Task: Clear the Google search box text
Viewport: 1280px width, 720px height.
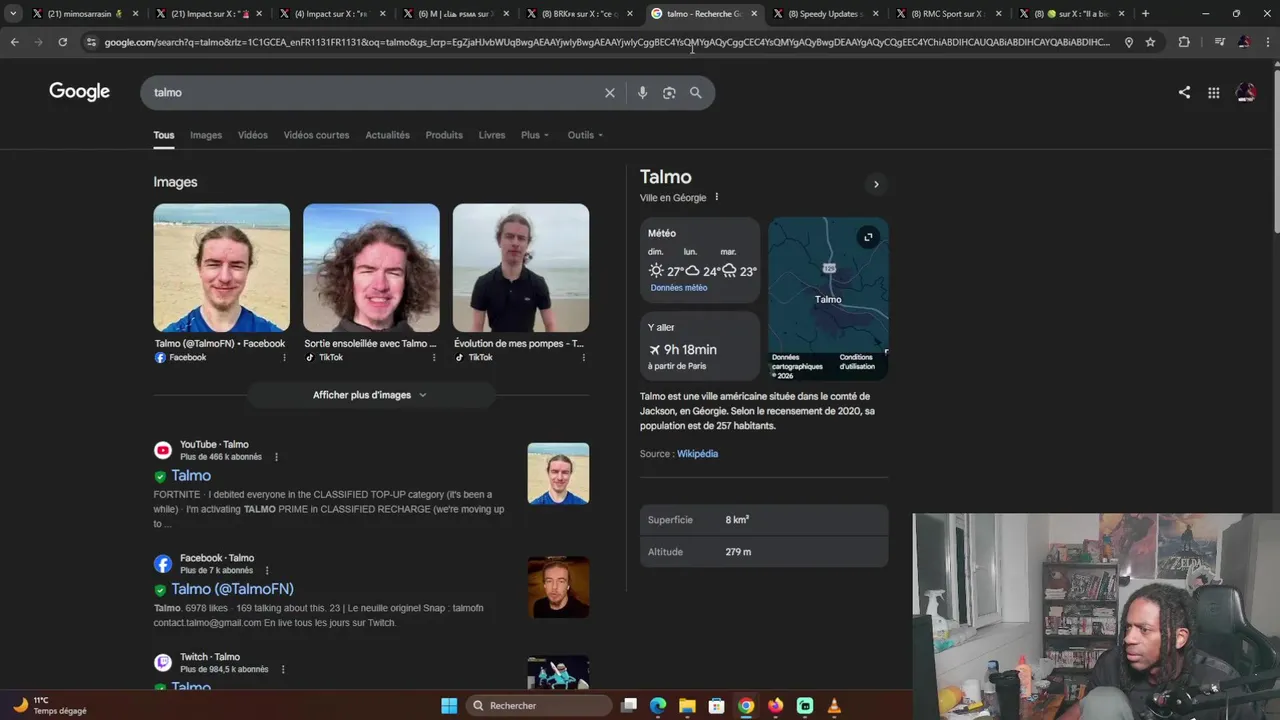Action: click(610, 92)
